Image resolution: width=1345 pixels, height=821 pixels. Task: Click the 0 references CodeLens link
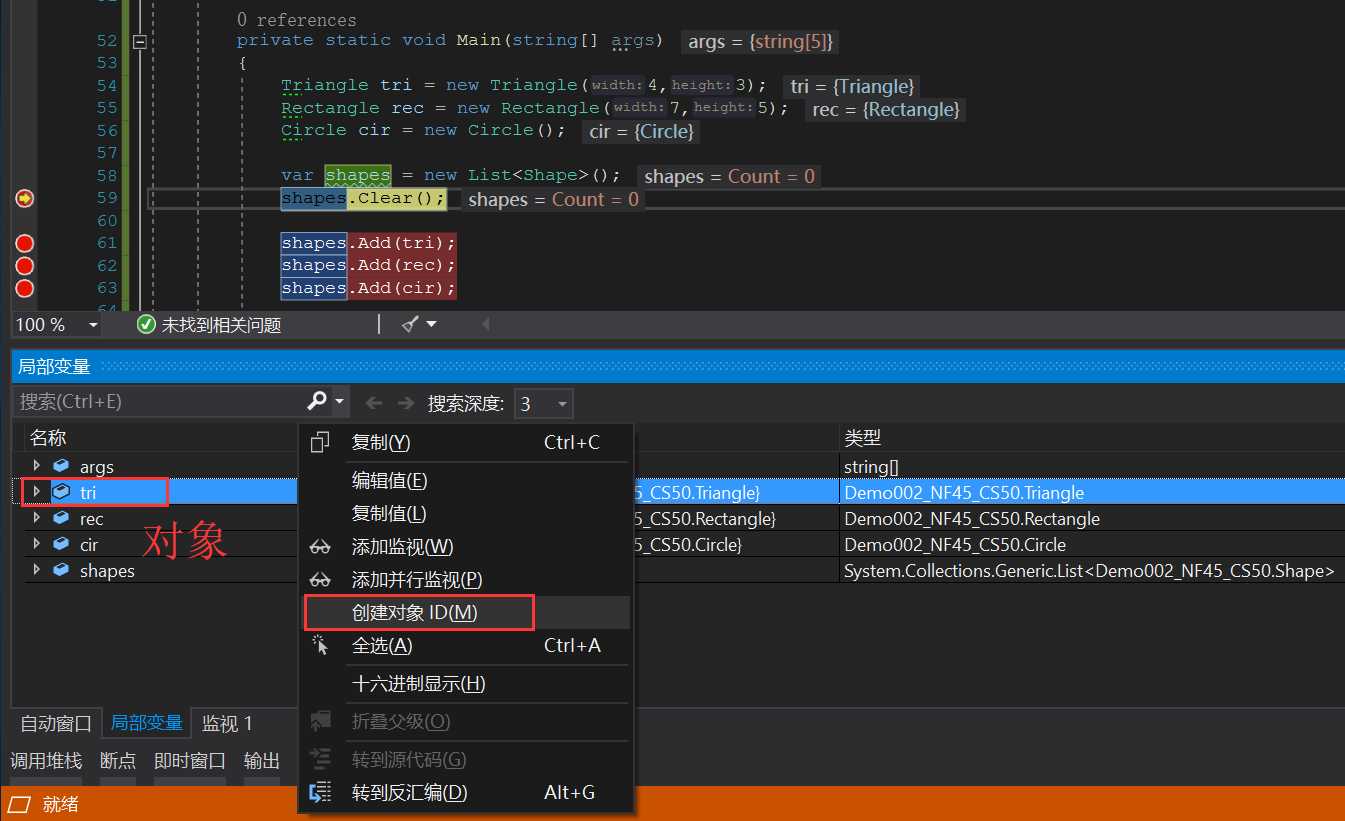(296, 20)
